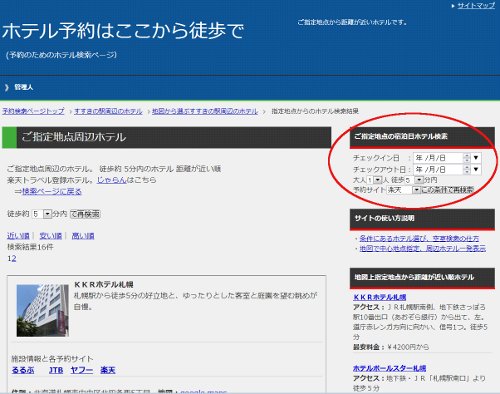Sort results by 安い順
Viewport: 500px width, 394px height.
click(51, 236)
